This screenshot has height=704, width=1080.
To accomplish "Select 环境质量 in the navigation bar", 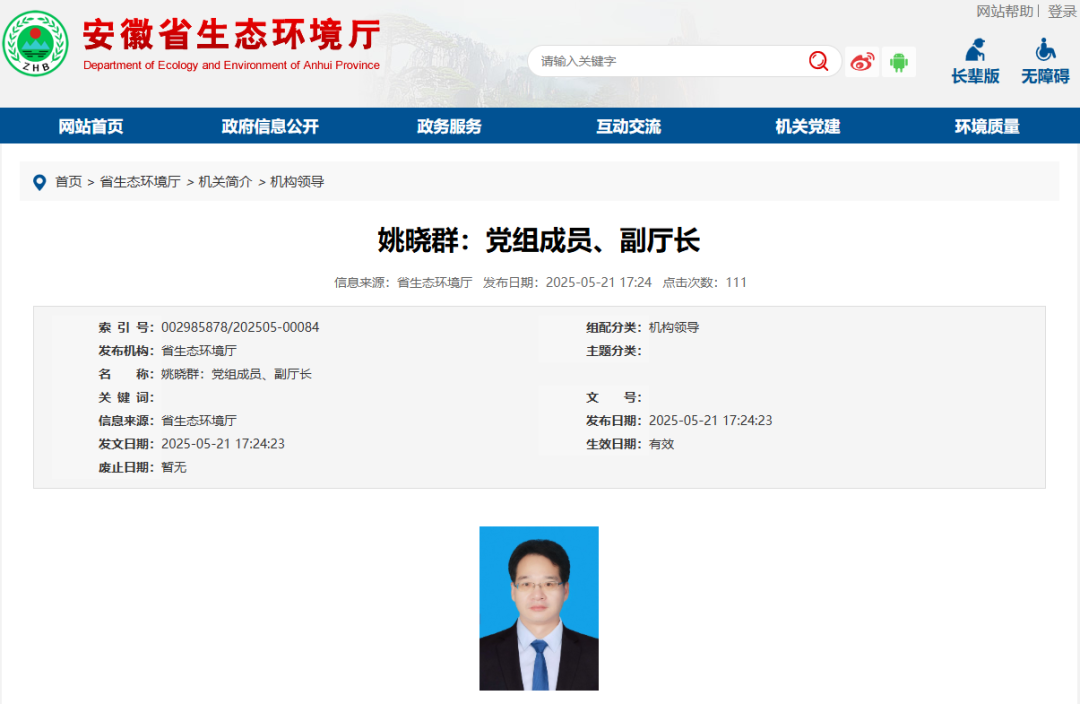I will [x=986, y=126].
